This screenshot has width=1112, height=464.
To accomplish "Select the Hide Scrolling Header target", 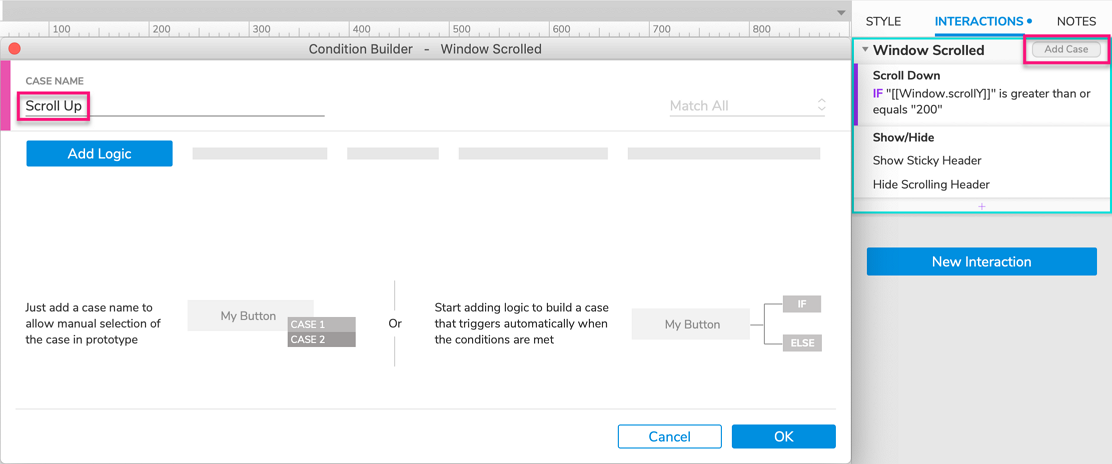I will [x=931, y=184].
